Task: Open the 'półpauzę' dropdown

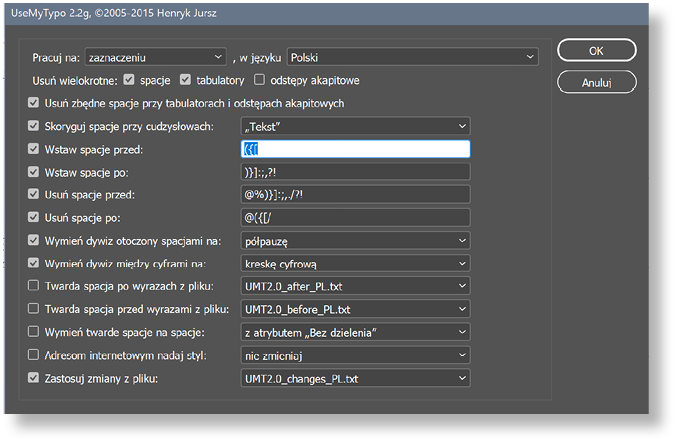Action: [x=355, y=241]
